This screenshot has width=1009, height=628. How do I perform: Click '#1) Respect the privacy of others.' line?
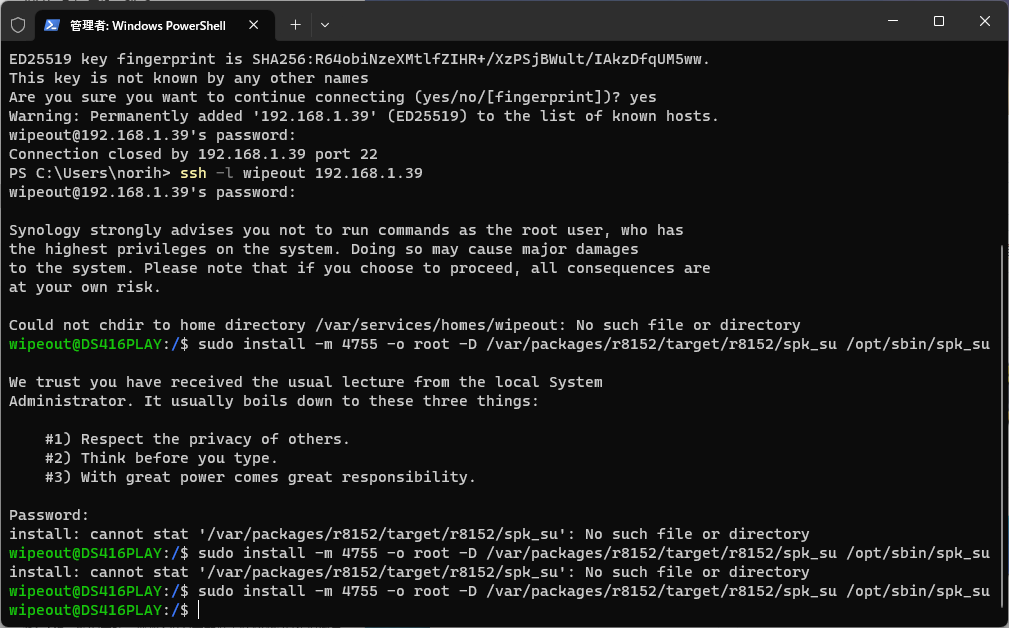(x=197, y=439)
